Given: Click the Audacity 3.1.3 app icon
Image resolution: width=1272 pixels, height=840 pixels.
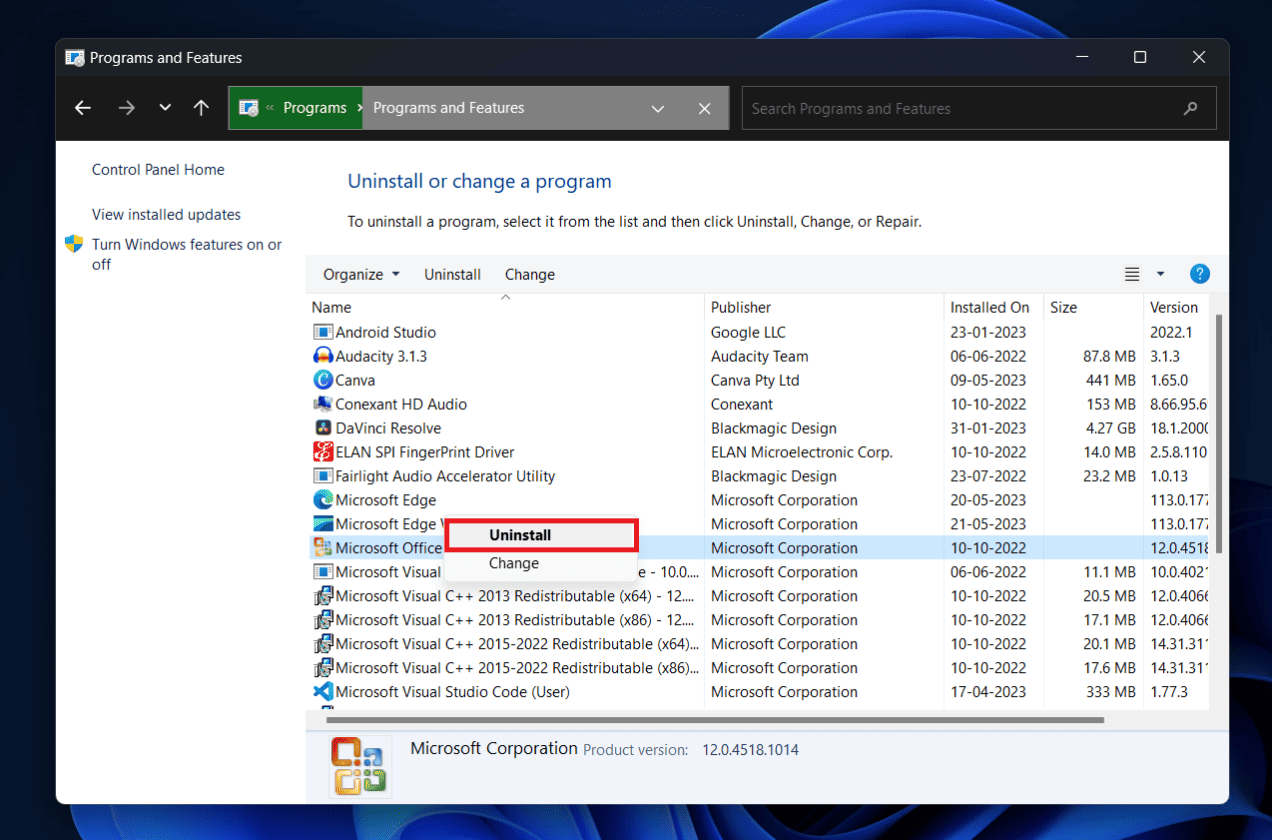Looking at the screenshot, I should [322, 356].
